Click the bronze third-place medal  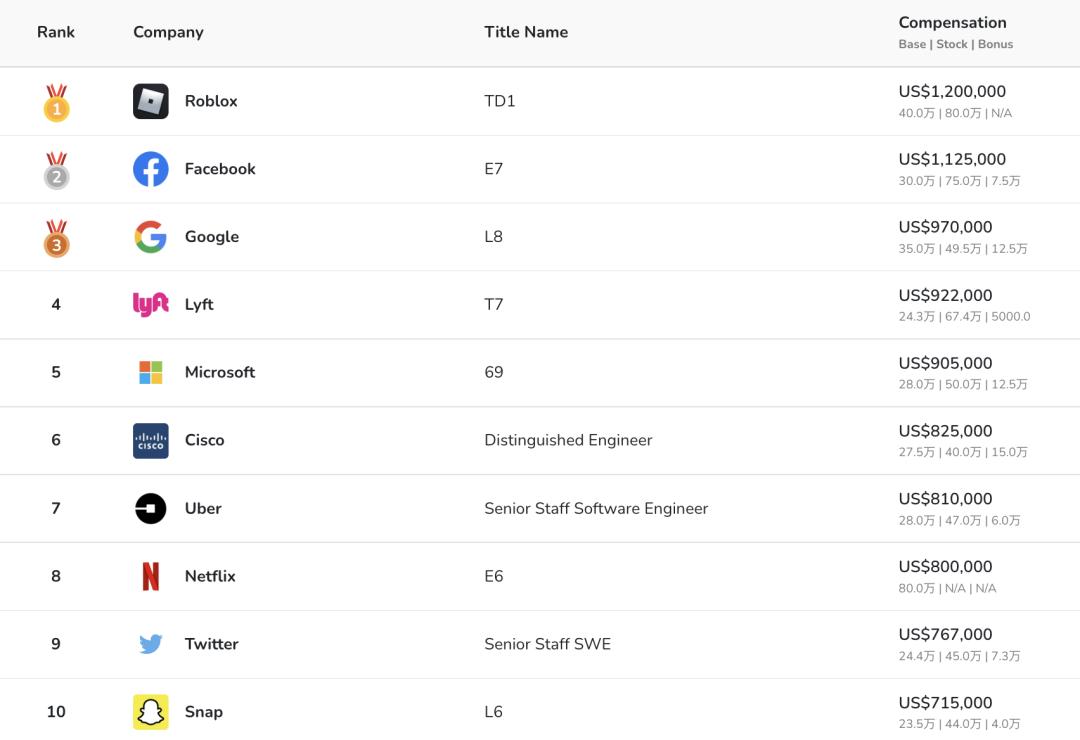tap(56, 239)
